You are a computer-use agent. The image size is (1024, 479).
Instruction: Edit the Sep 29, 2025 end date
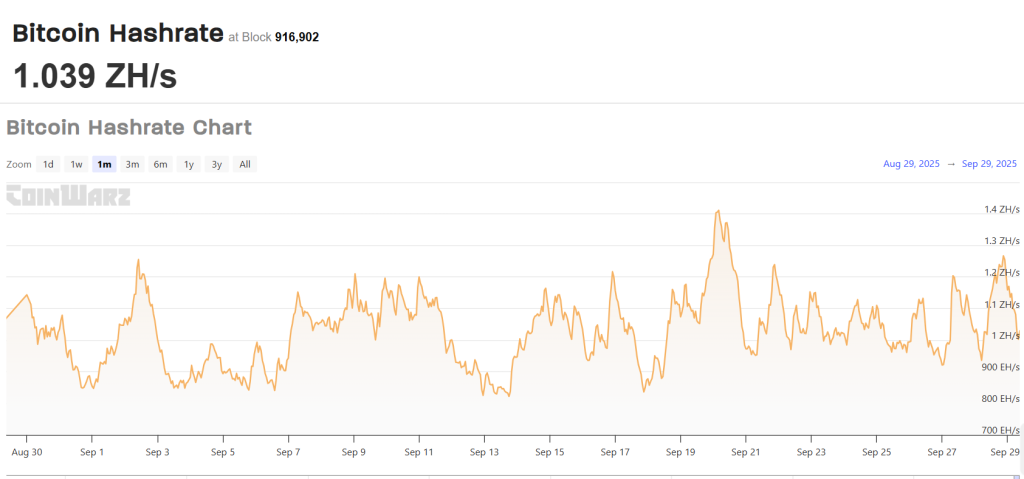tap(989, 164)
